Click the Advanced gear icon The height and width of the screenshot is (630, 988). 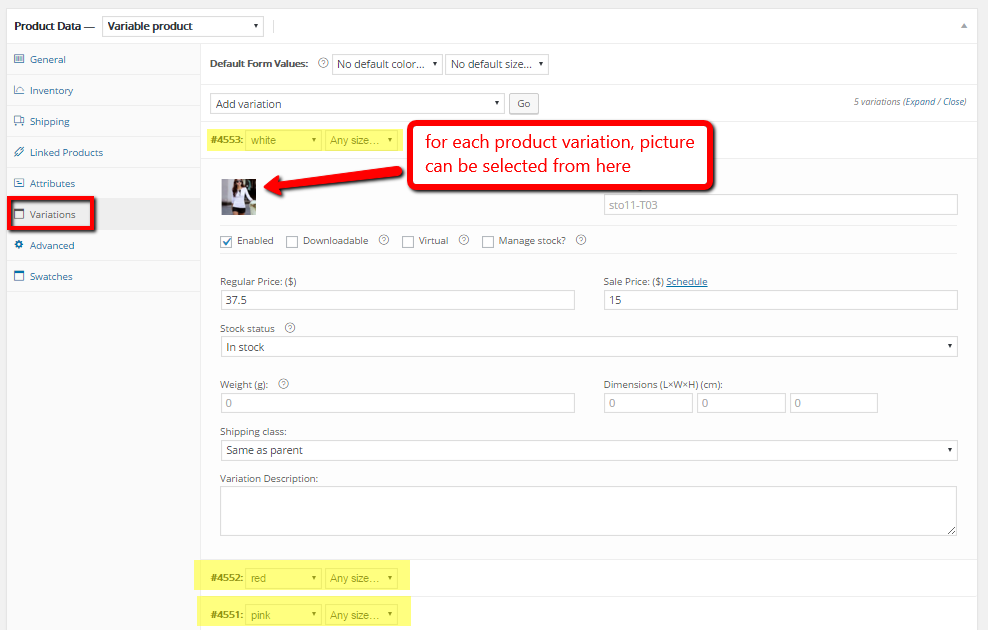coord(19,244)
